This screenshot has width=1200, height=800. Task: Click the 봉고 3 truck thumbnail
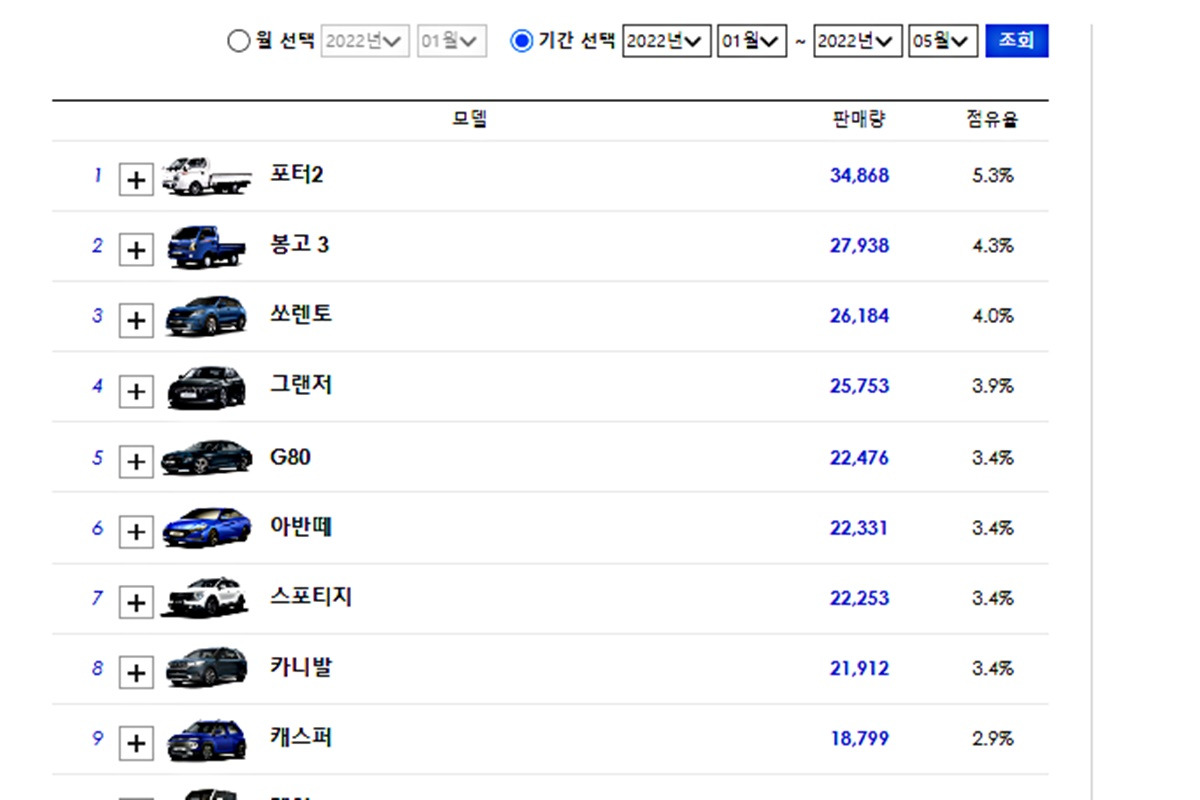click(x=206, y=246)
